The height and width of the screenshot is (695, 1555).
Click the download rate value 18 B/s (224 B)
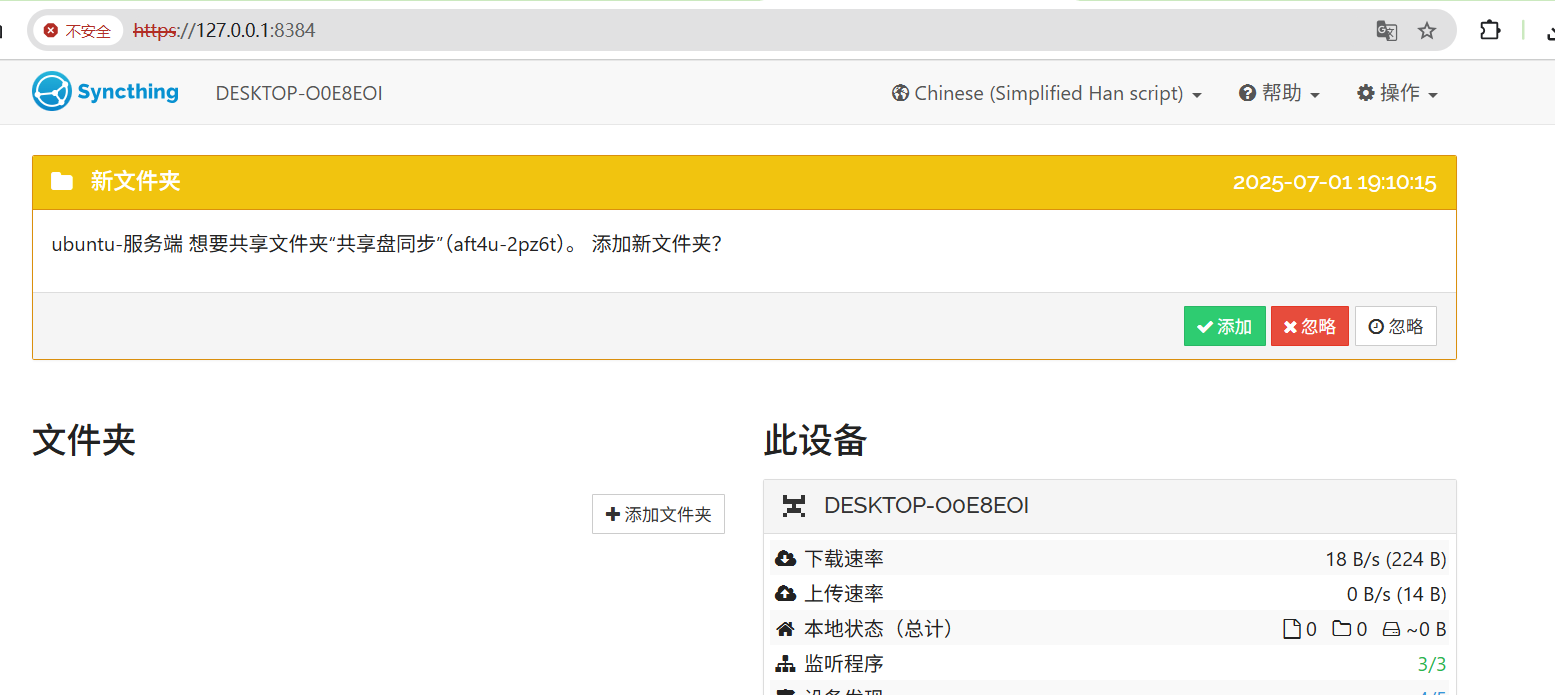(x=1386, y=559)
